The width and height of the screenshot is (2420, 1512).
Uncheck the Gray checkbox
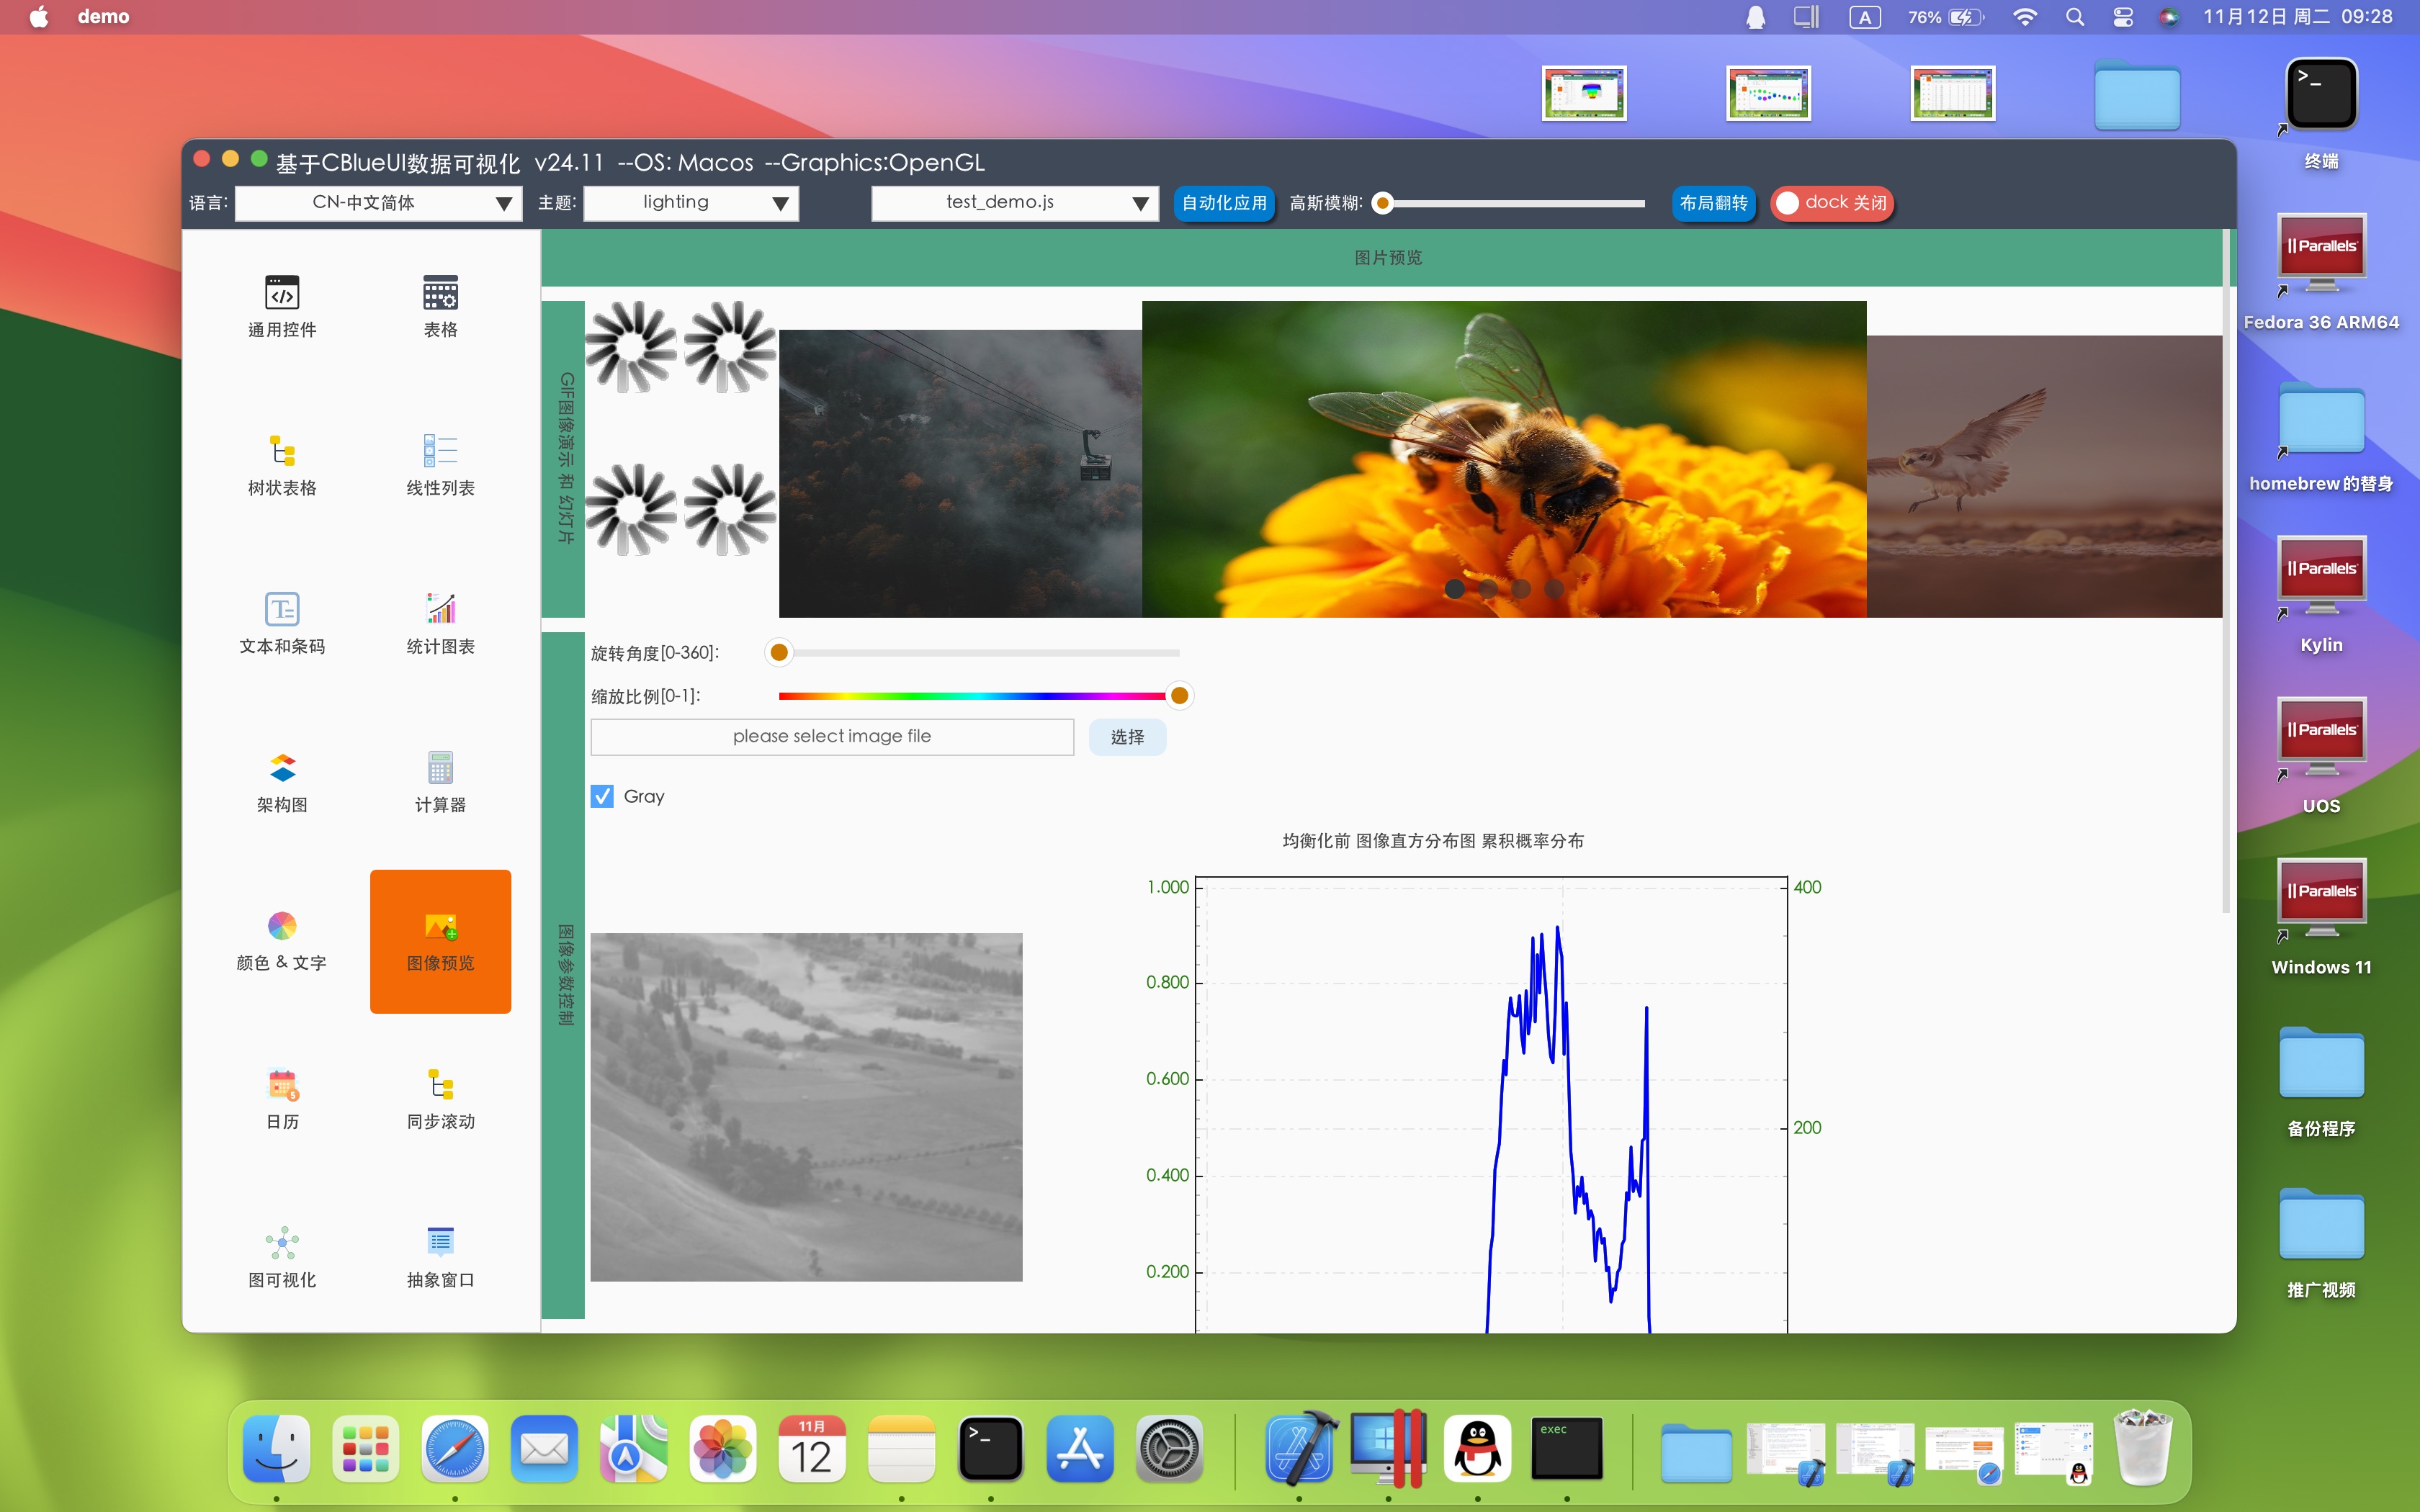(602, 796)
